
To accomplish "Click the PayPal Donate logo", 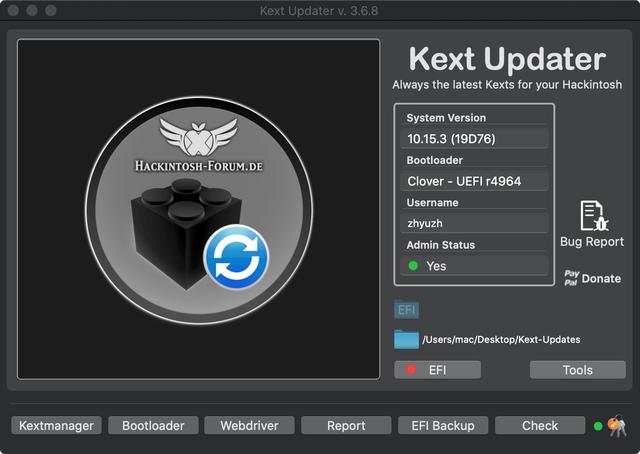I will (571, 278).
